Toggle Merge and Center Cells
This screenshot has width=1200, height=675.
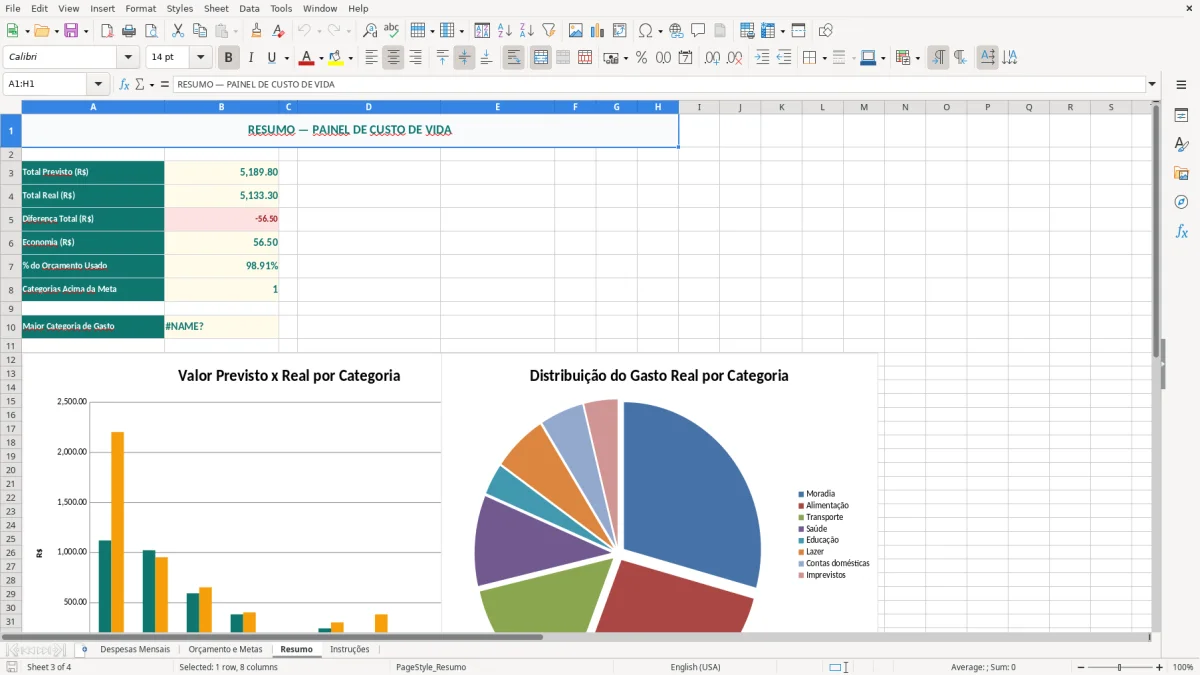[541, 58]
